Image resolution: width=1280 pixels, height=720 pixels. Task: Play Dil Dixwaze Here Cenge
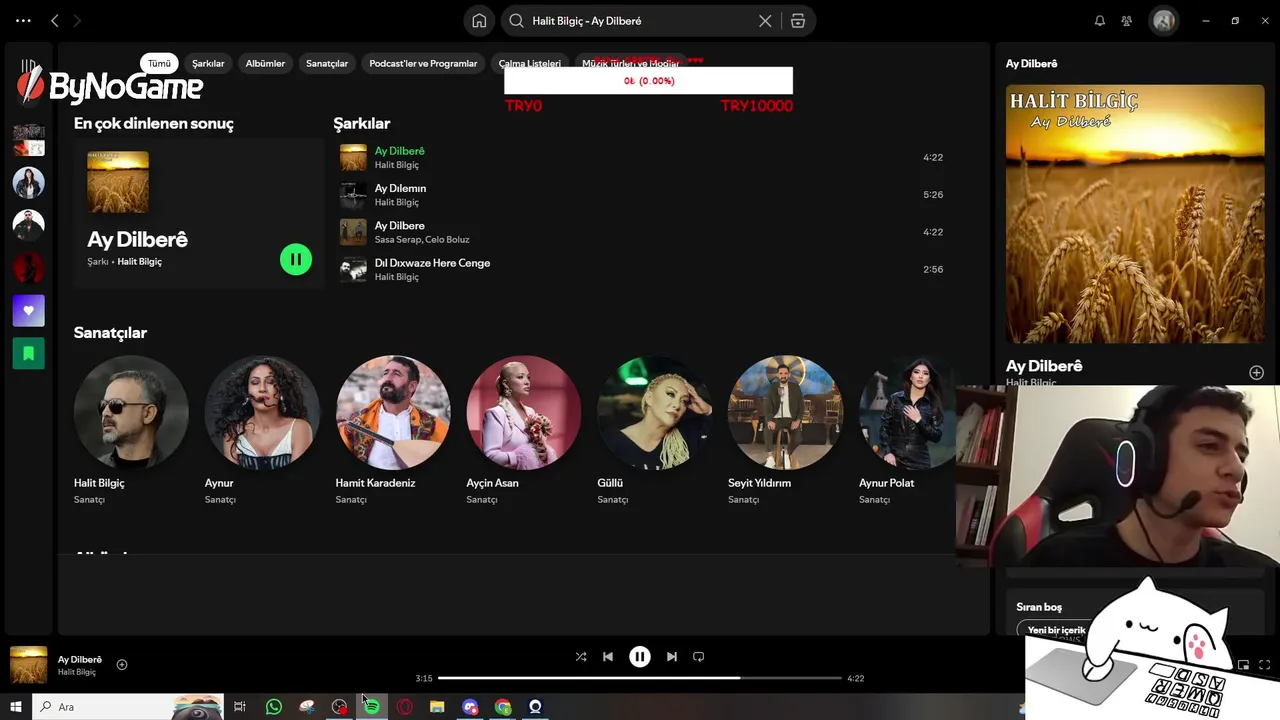(x=432, y=263)
